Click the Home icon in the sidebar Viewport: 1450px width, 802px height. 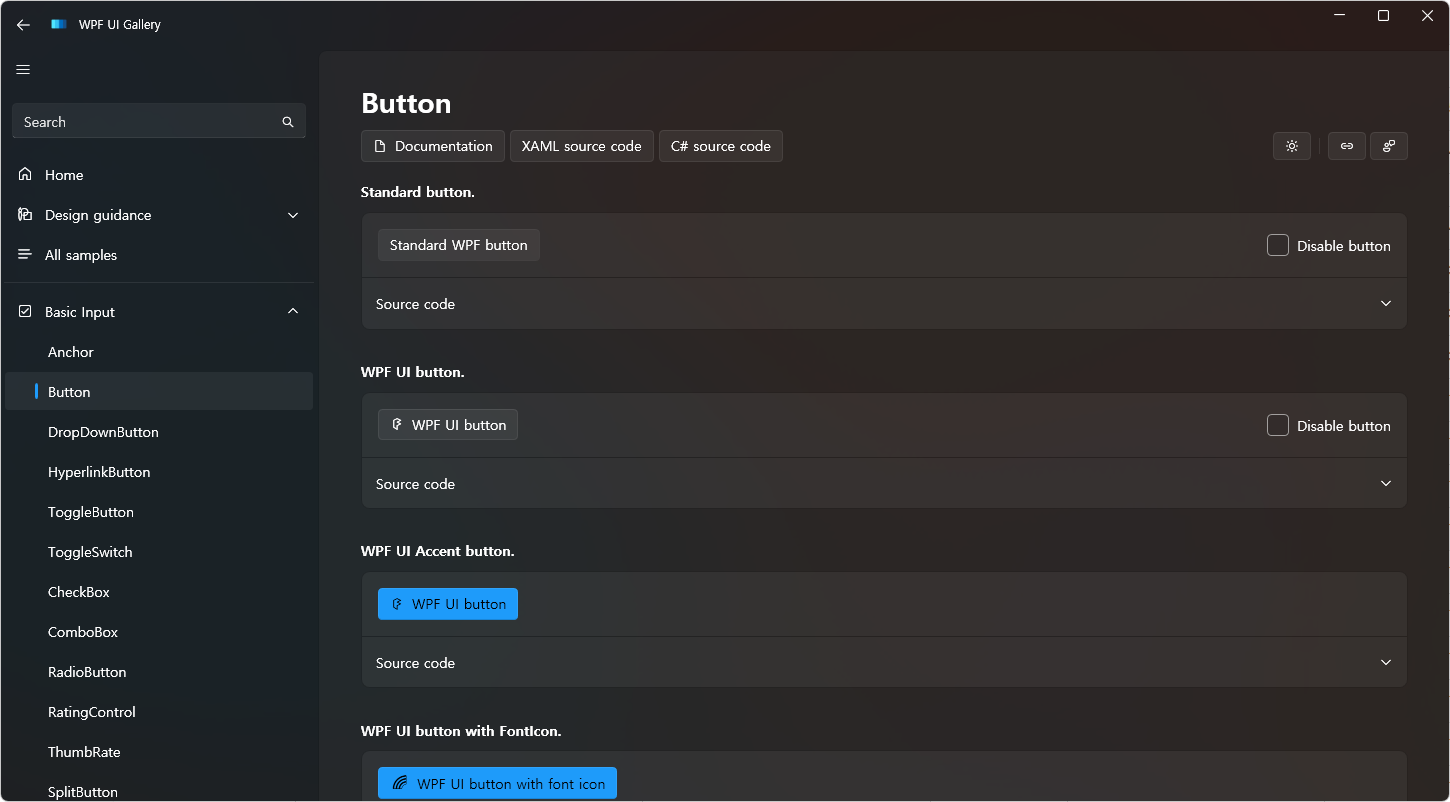point(25,174)
